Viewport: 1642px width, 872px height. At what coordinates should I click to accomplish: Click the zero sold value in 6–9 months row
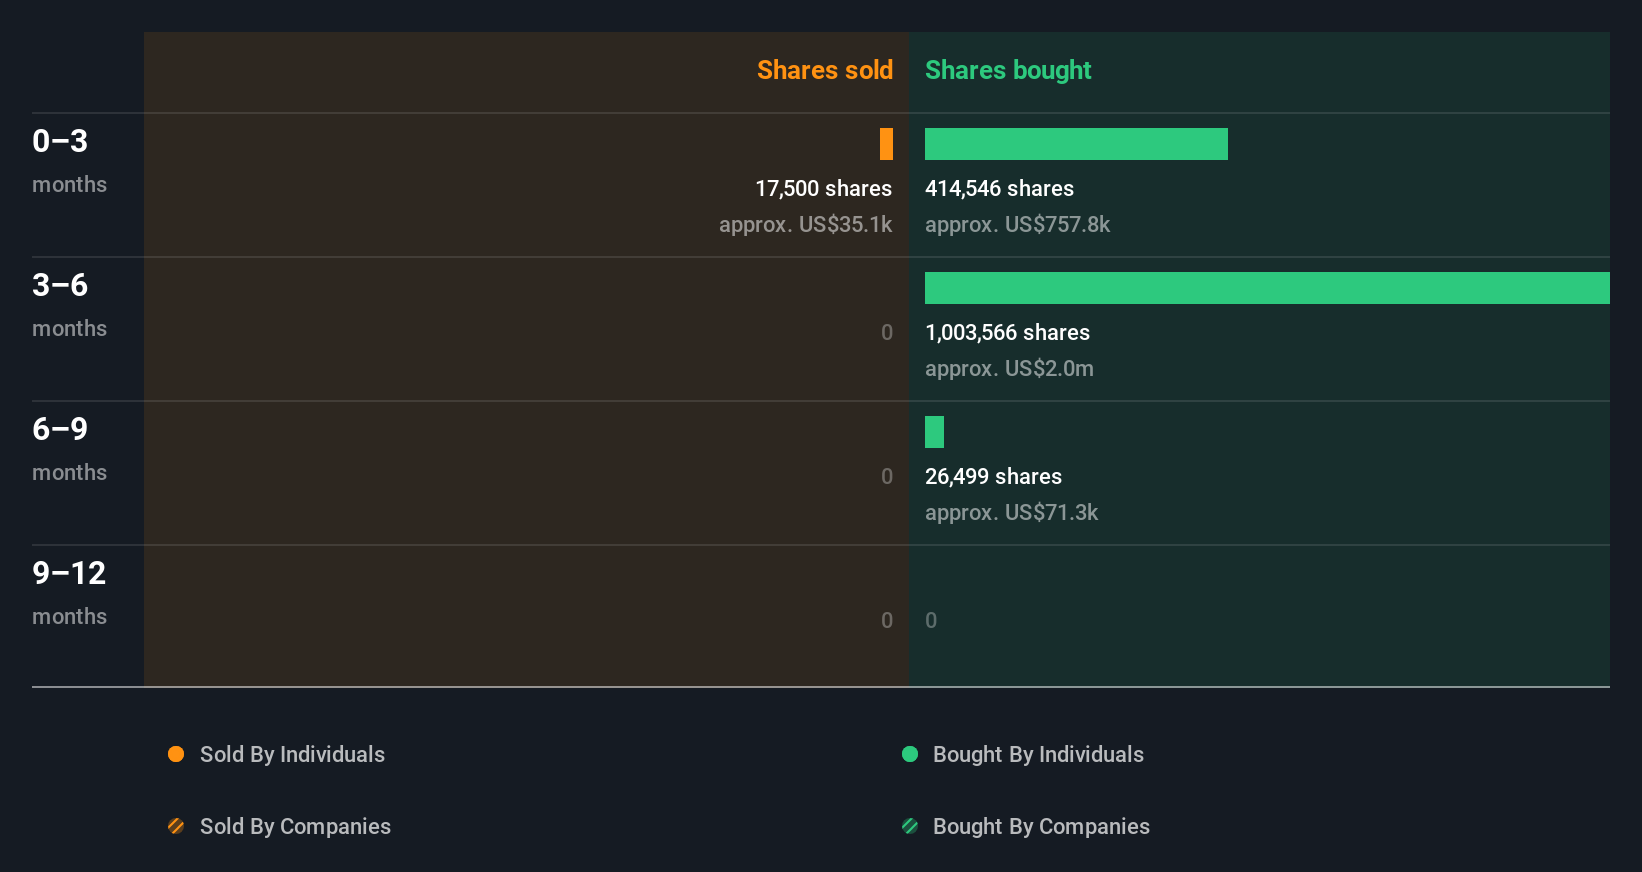(x=887, y=477)
